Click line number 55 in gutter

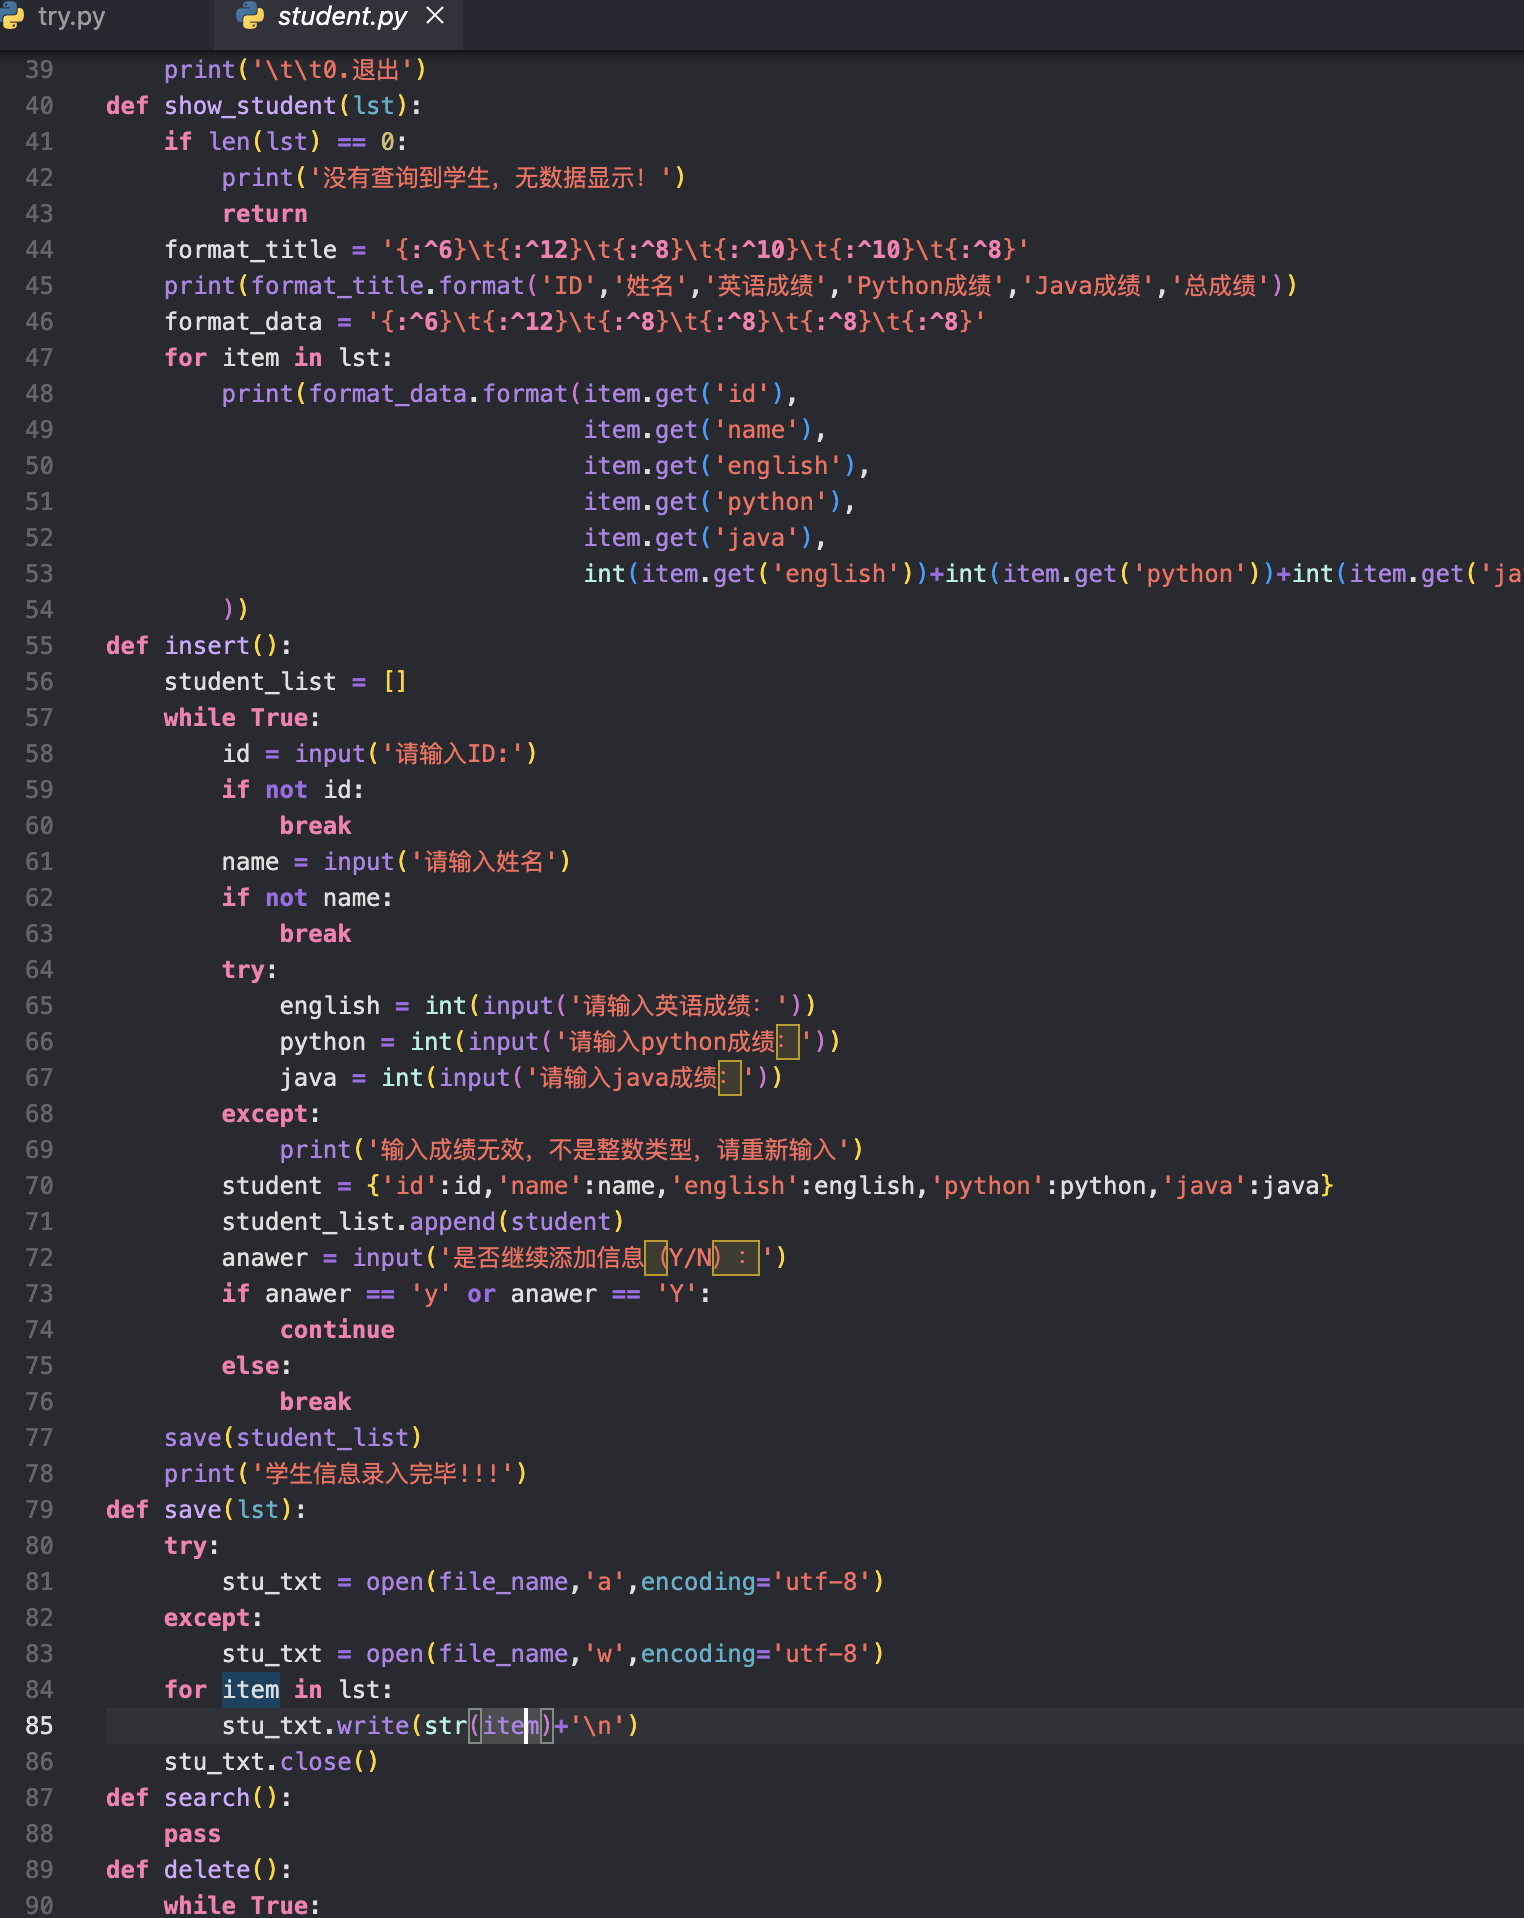click(39, 646)
